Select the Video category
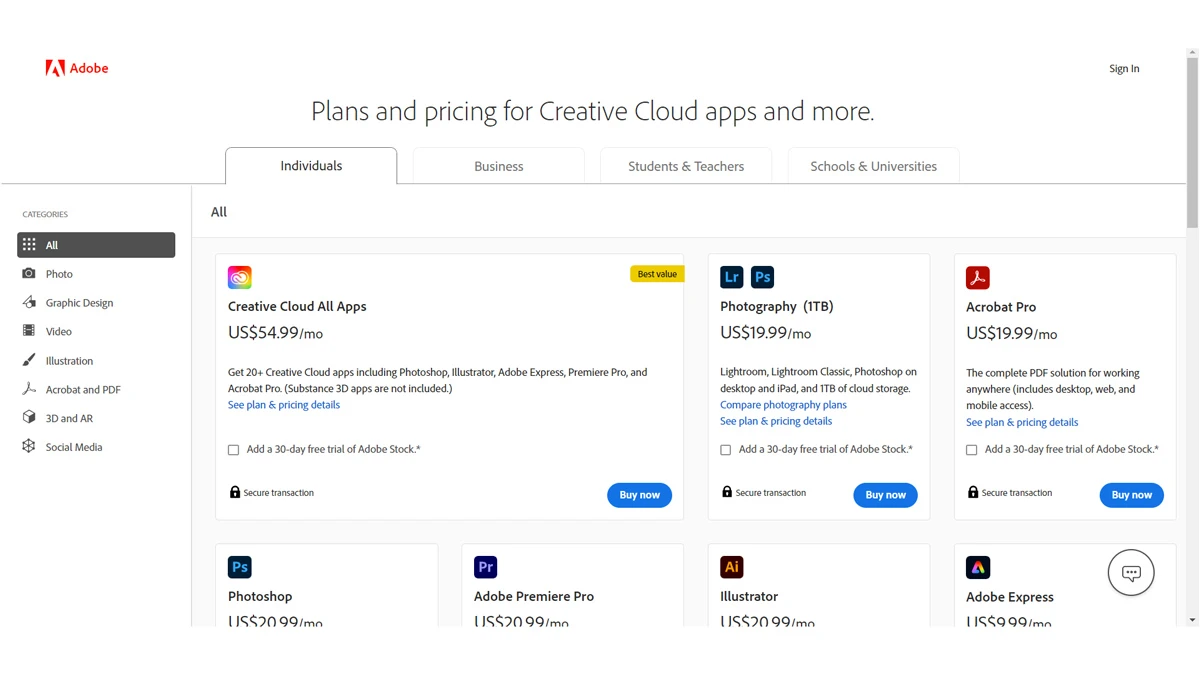The width and height of the screenshot is (1200, 675). point(96,331)
